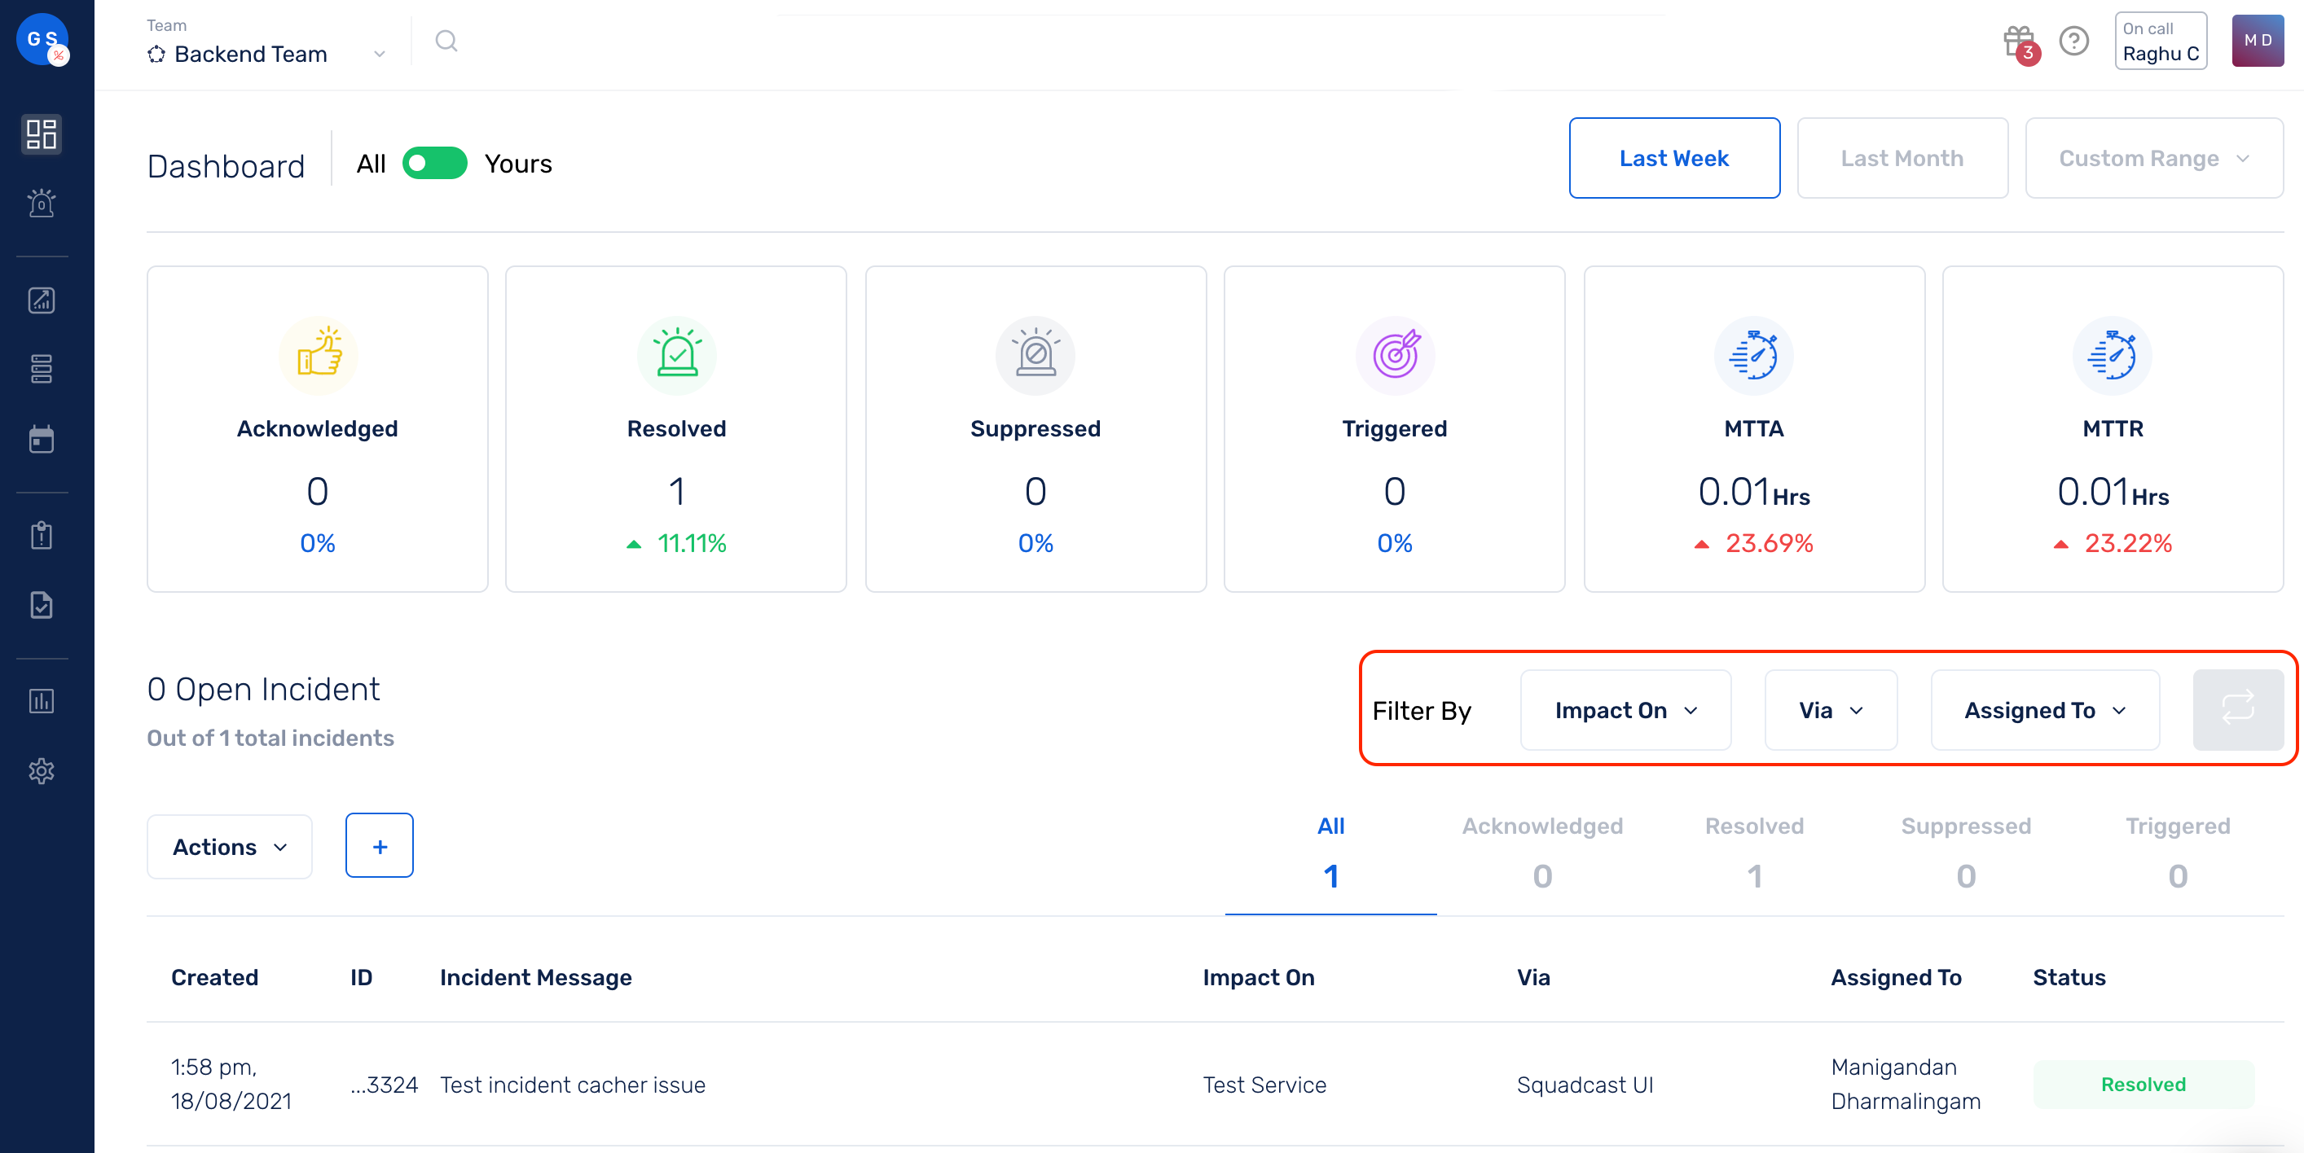
Task: Click the Impact On column header
Action: tap(1258, 977)
